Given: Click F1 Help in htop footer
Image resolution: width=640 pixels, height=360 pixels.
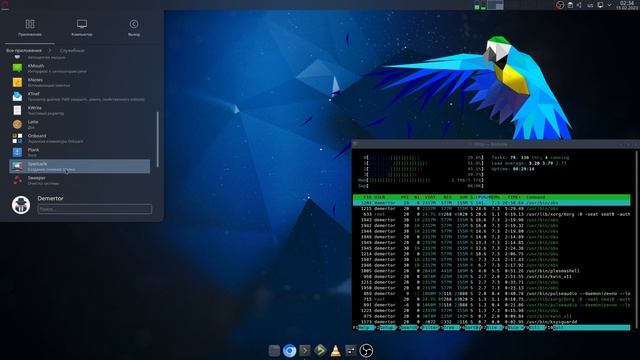Looking at the screenshot, I should [x=364, y=327].
